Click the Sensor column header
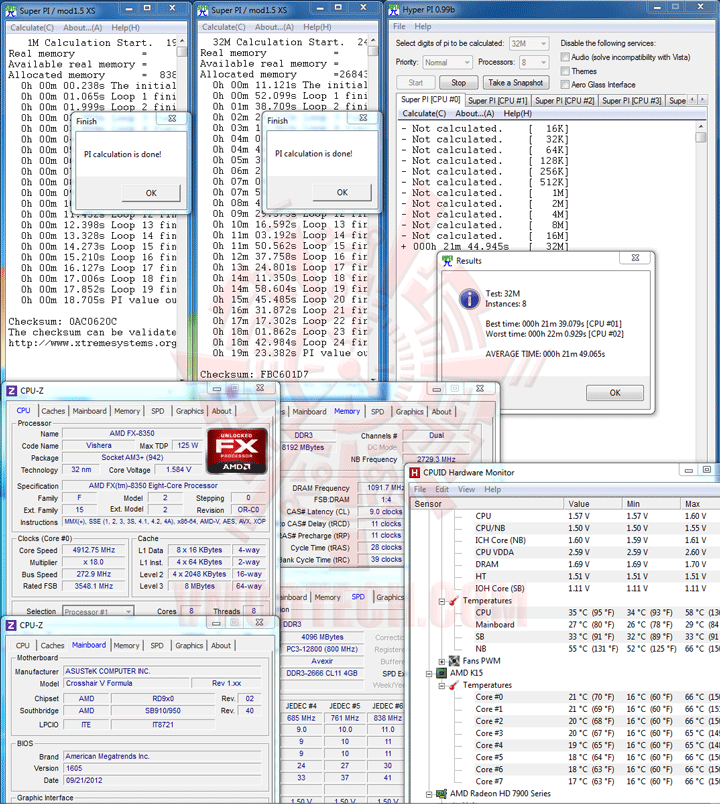This screenshot has height=804, width=720. point(487,504)
